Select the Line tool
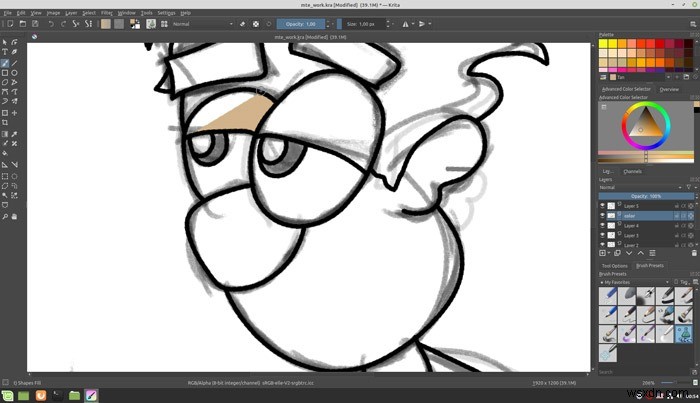The image size is (700, 403). [x=15, y=63]
